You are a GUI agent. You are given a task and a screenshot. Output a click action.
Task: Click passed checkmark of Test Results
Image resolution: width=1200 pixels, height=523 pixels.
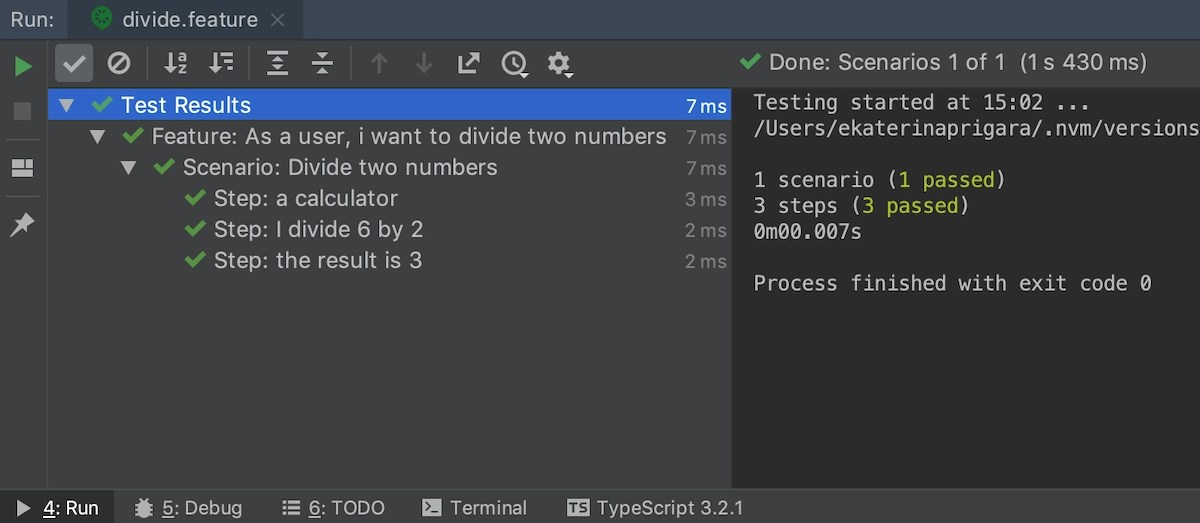pos(101,104)
